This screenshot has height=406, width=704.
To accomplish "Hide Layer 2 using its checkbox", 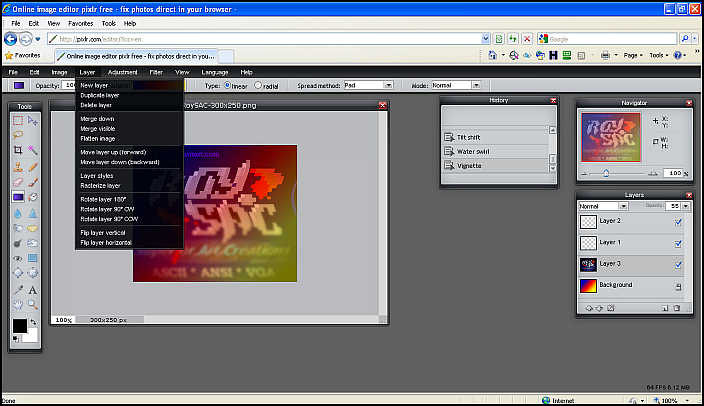I will 678,222.
